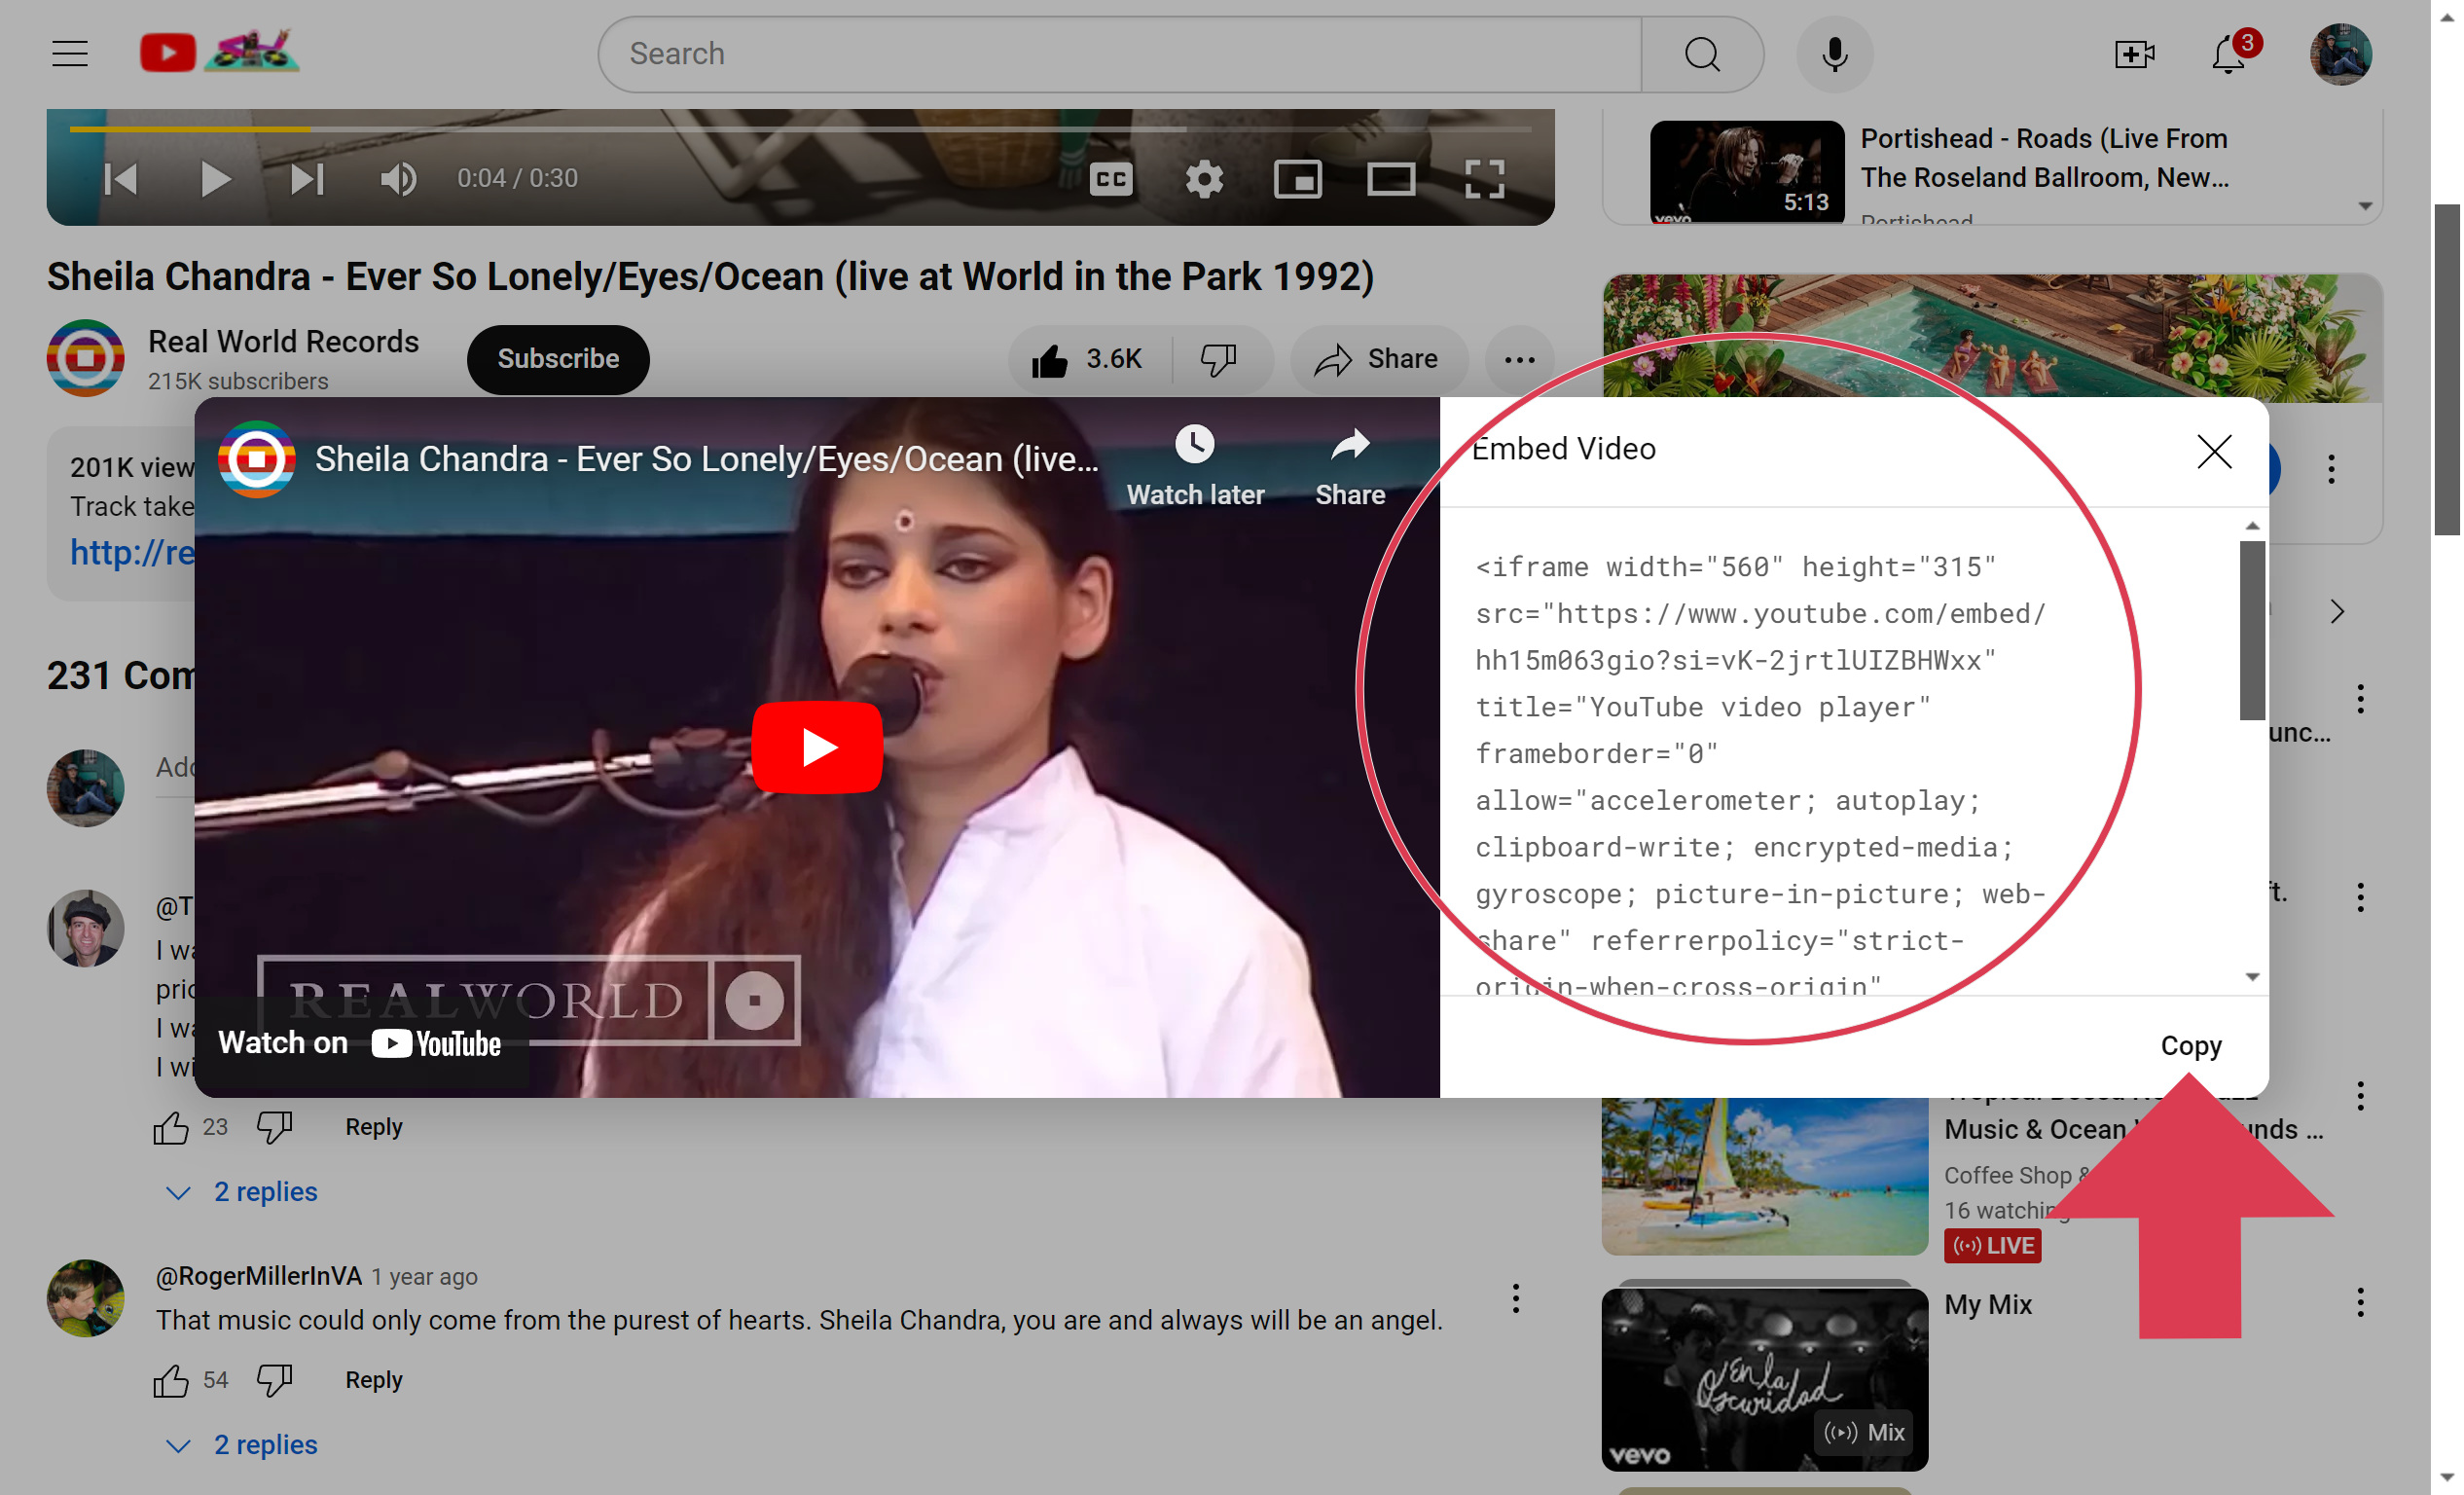
Task: Click the embed code scrollbar thumb
Action: tap(2251, 630)
